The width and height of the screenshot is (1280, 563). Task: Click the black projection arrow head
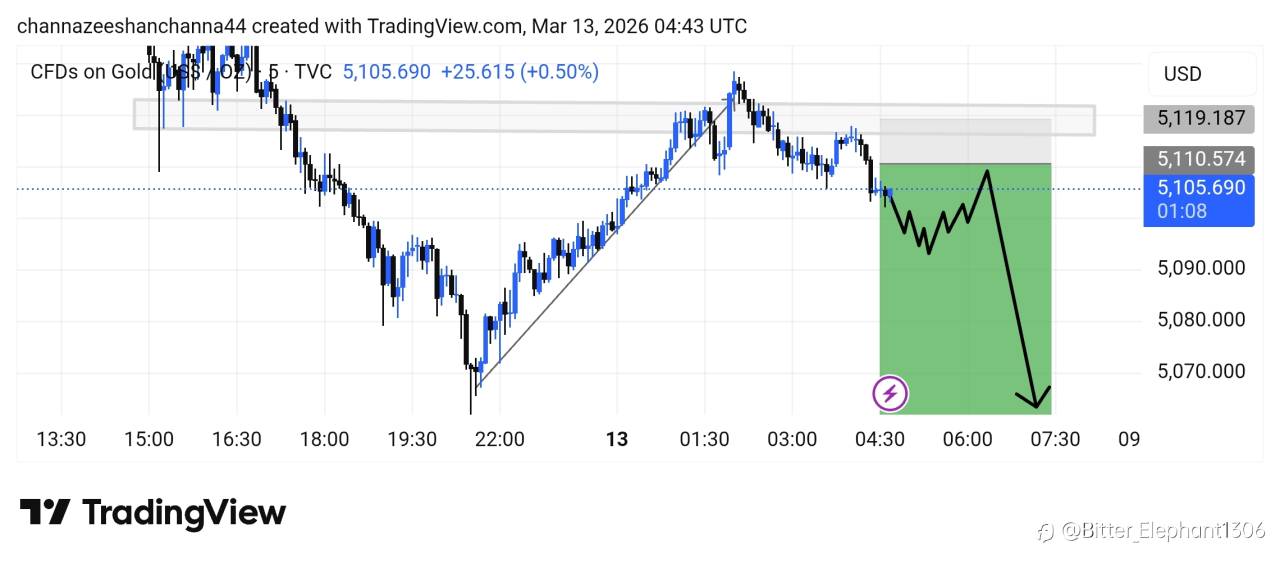click(1037, 402)
